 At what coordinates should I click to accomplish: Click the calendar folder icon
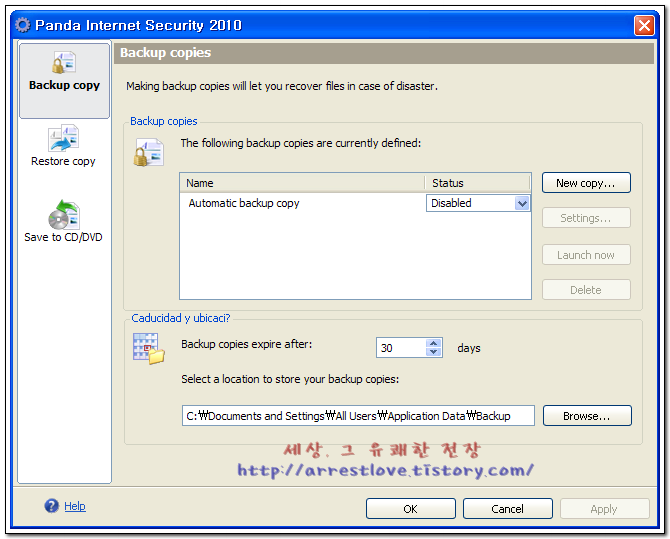coord(148,349)
